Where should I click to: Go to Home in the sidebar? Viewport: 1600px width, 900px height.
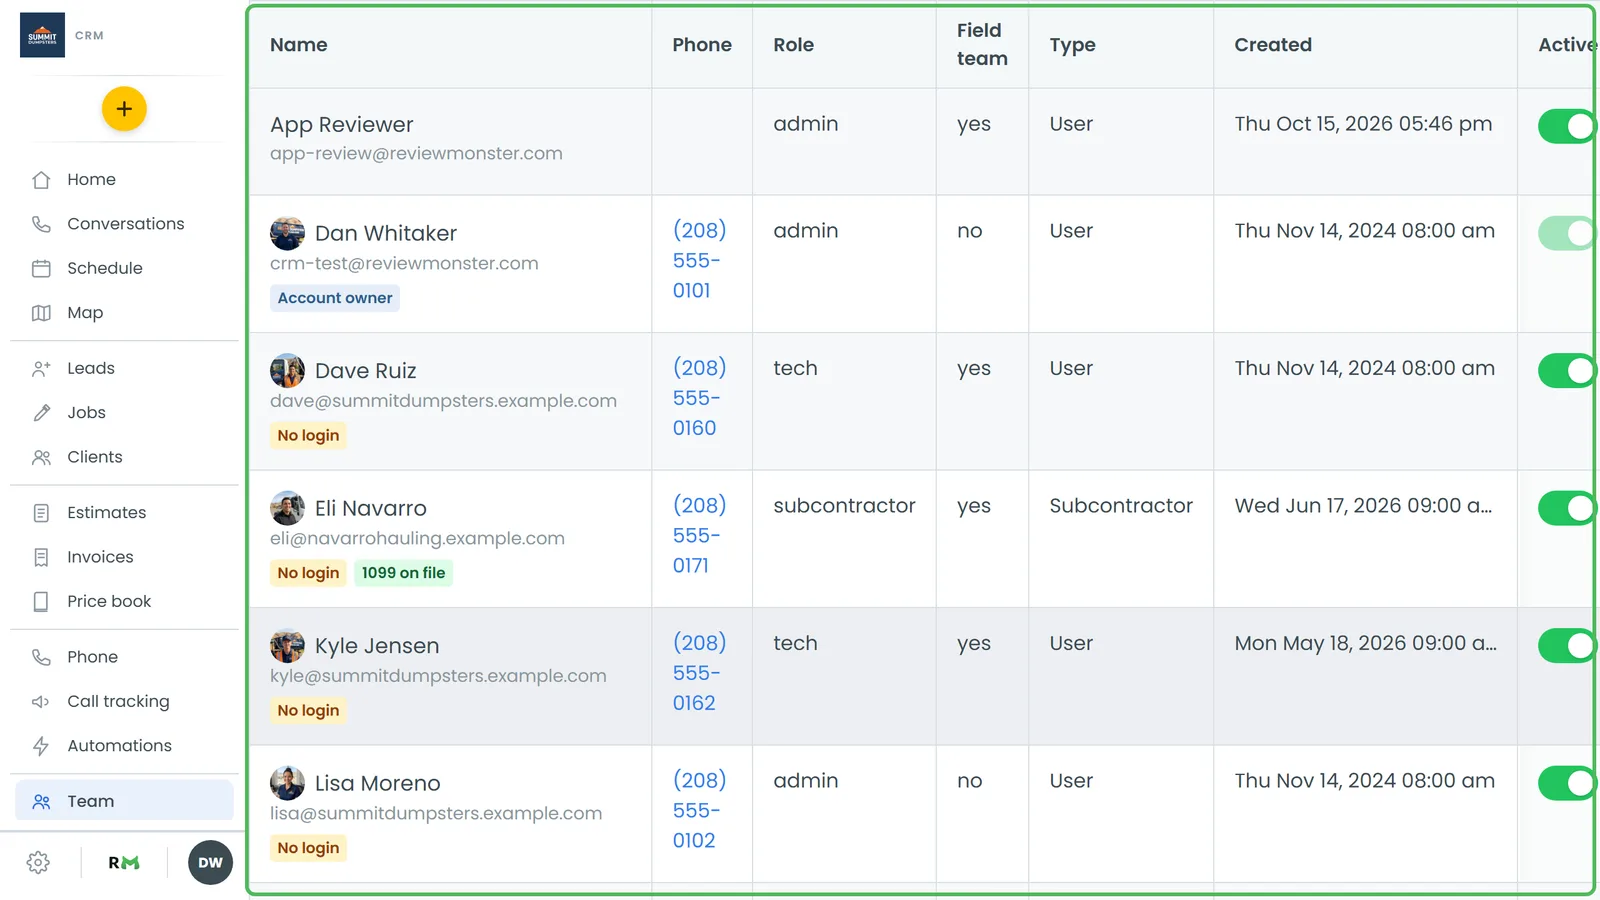click(x=124, y=180)
